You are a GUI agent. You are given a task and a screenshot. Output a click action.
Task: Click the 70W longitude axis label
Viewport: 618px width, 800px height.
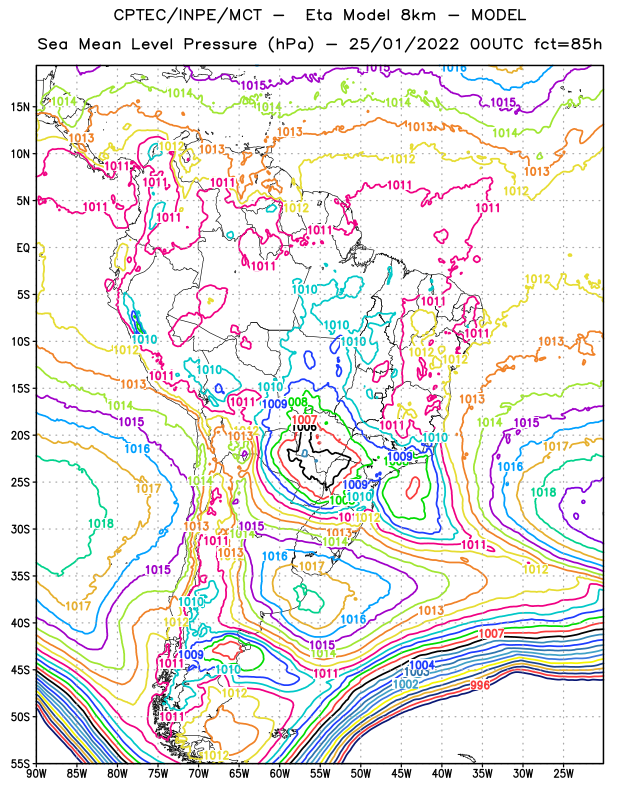(198, 774)
